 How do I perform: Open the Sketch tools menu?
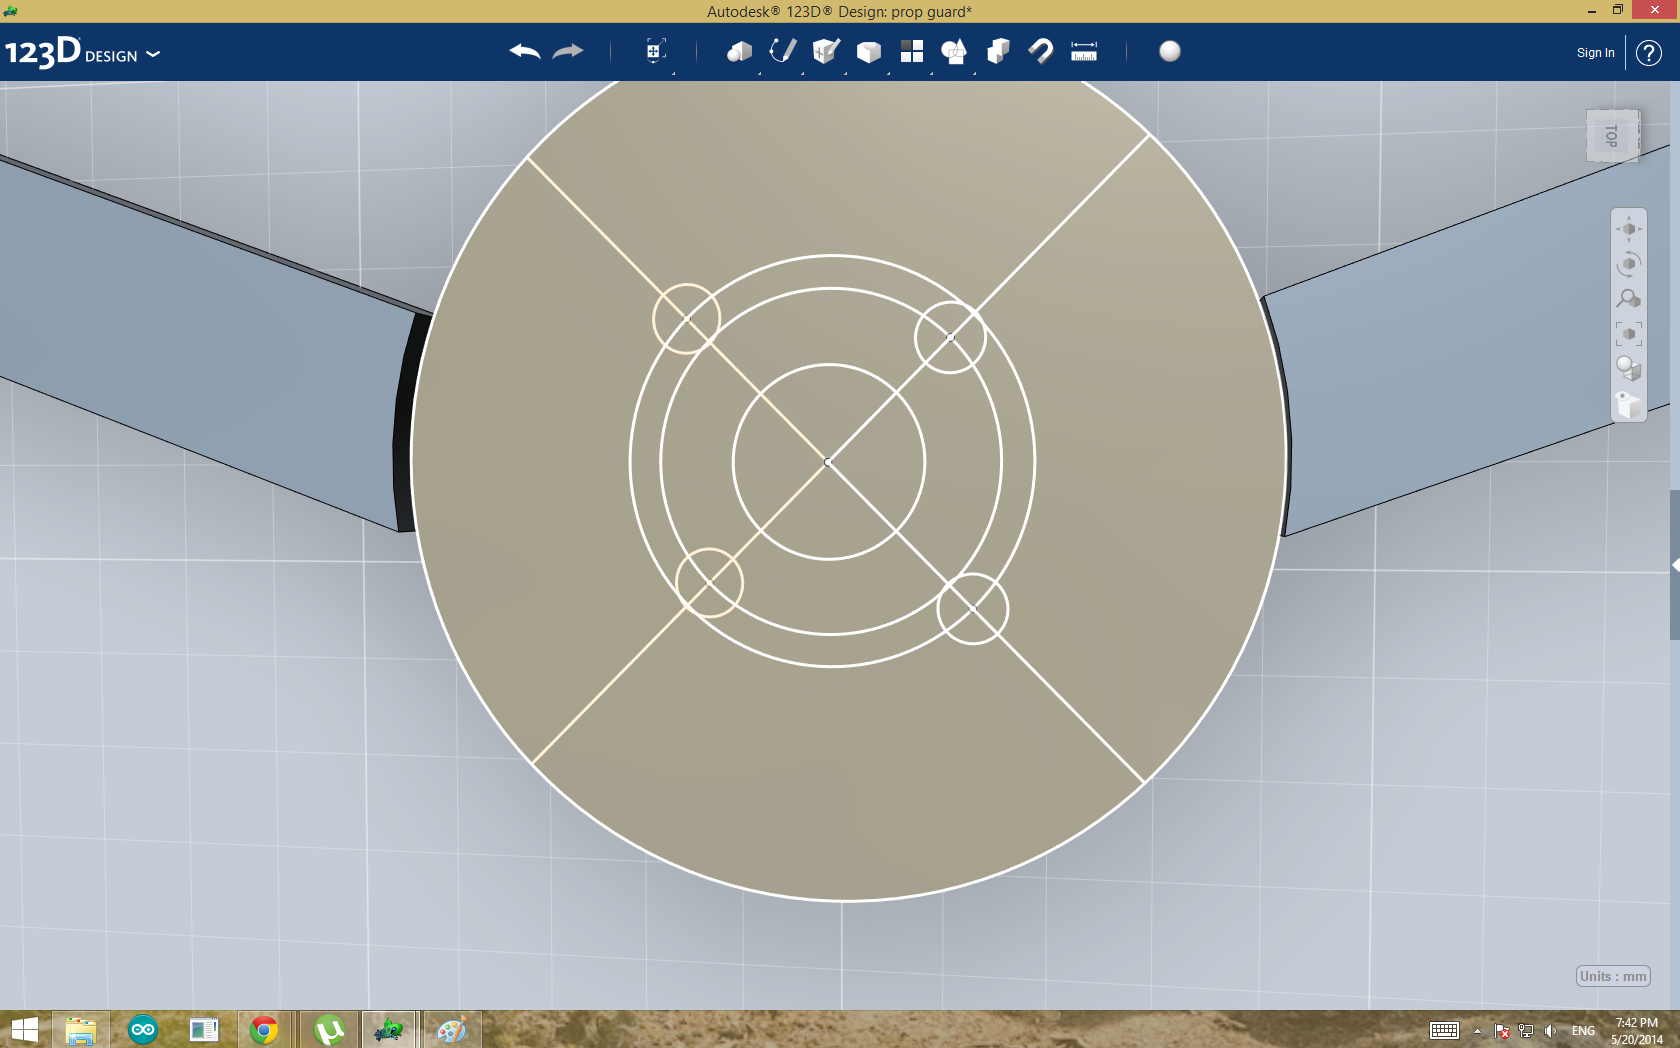pos(783,51)
